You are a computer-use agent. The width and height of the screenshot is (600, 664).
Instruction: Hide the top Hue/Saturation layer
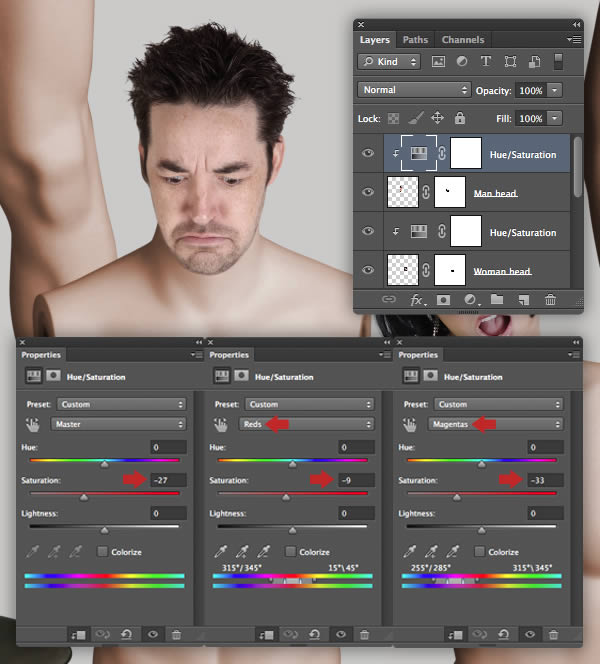click(x=368, y=153)
